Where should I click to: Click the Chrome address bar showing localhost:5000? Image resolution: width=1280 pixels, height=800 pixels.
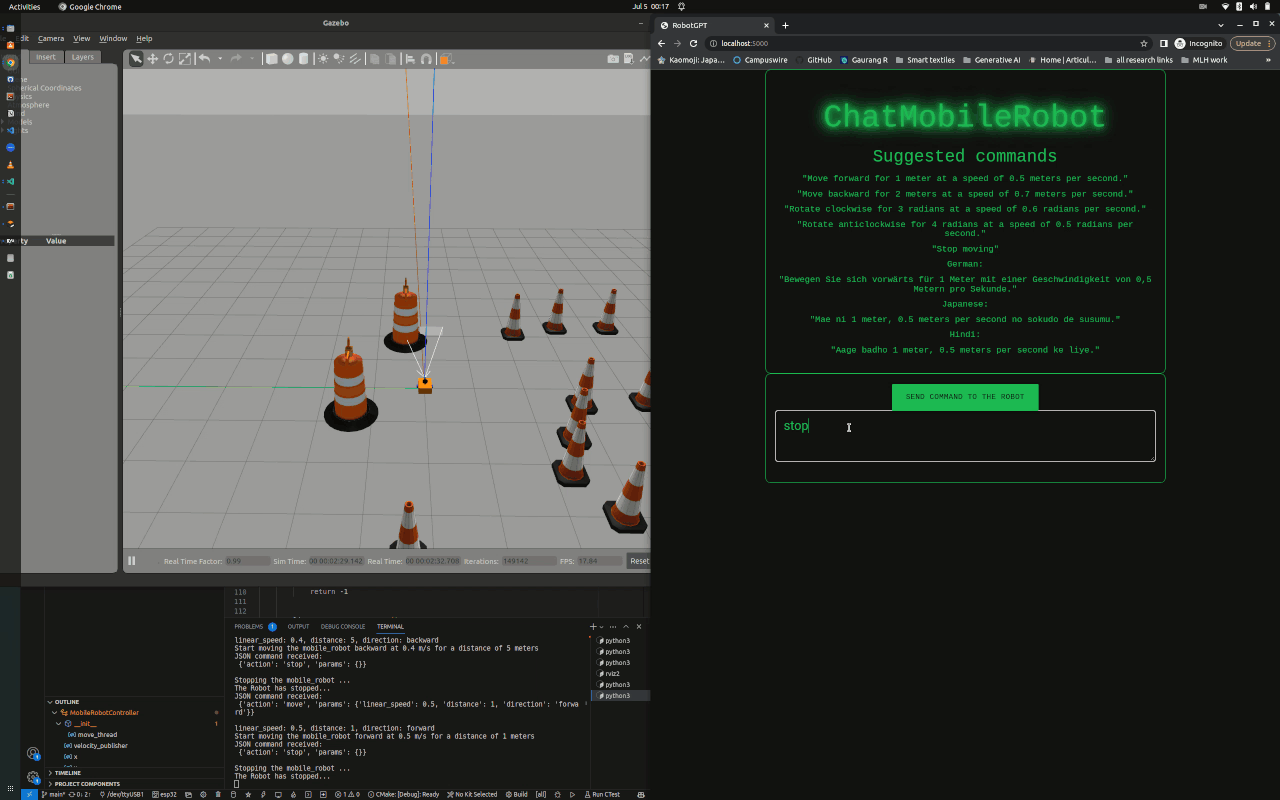pos(930,43)
